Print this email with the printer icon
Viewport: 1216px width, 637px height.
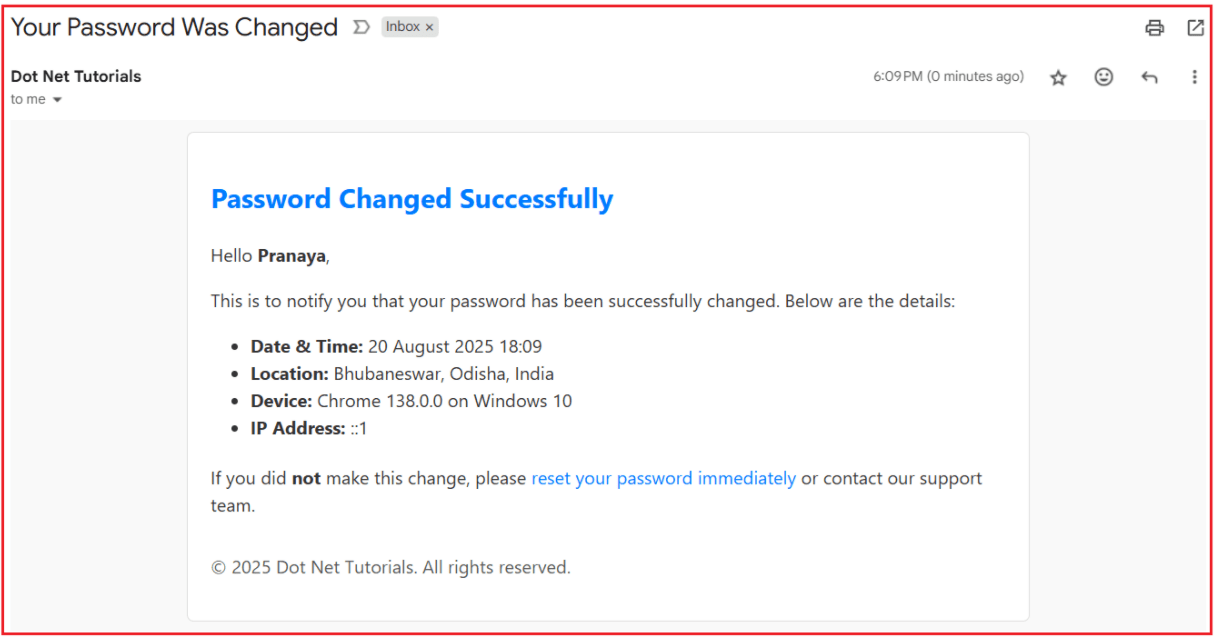[1155, 28]
